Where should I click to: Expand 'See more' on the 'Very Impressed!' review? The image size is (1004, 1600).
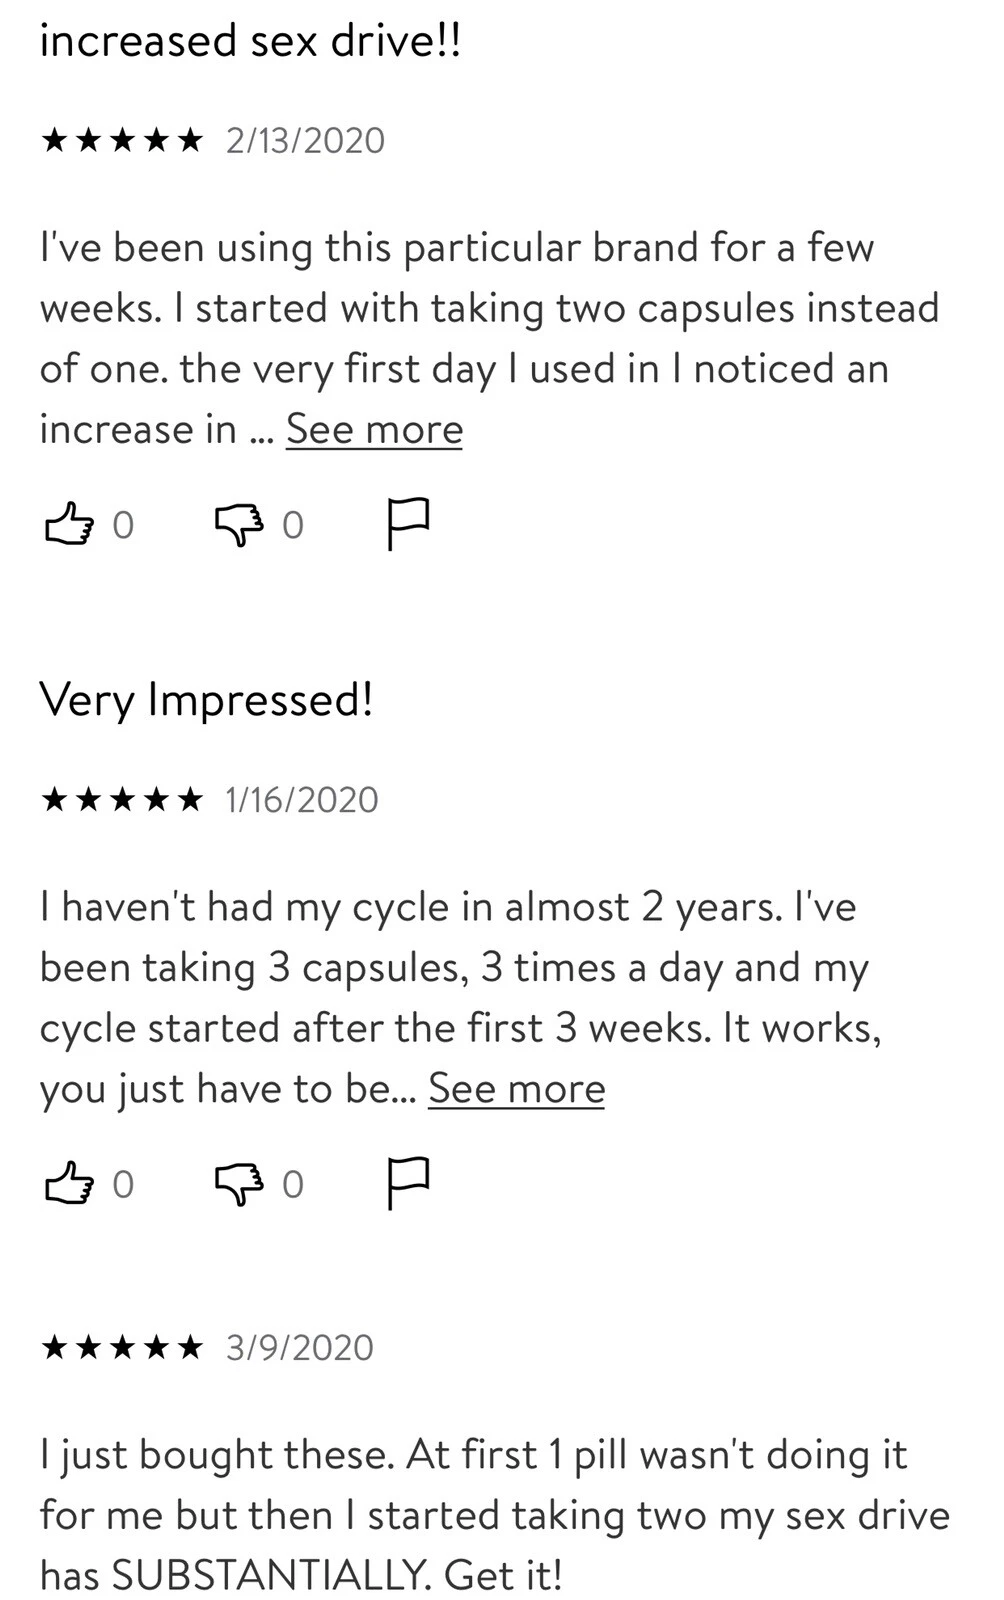point(516,1089)
